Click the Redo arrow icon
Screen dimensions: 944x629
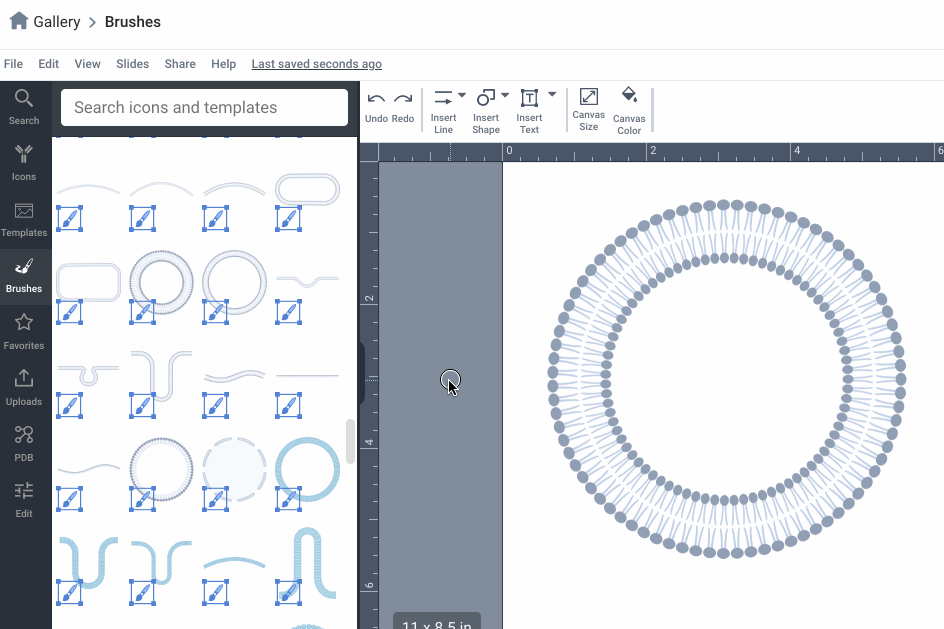pyautogui.click(x=403, y=98)
